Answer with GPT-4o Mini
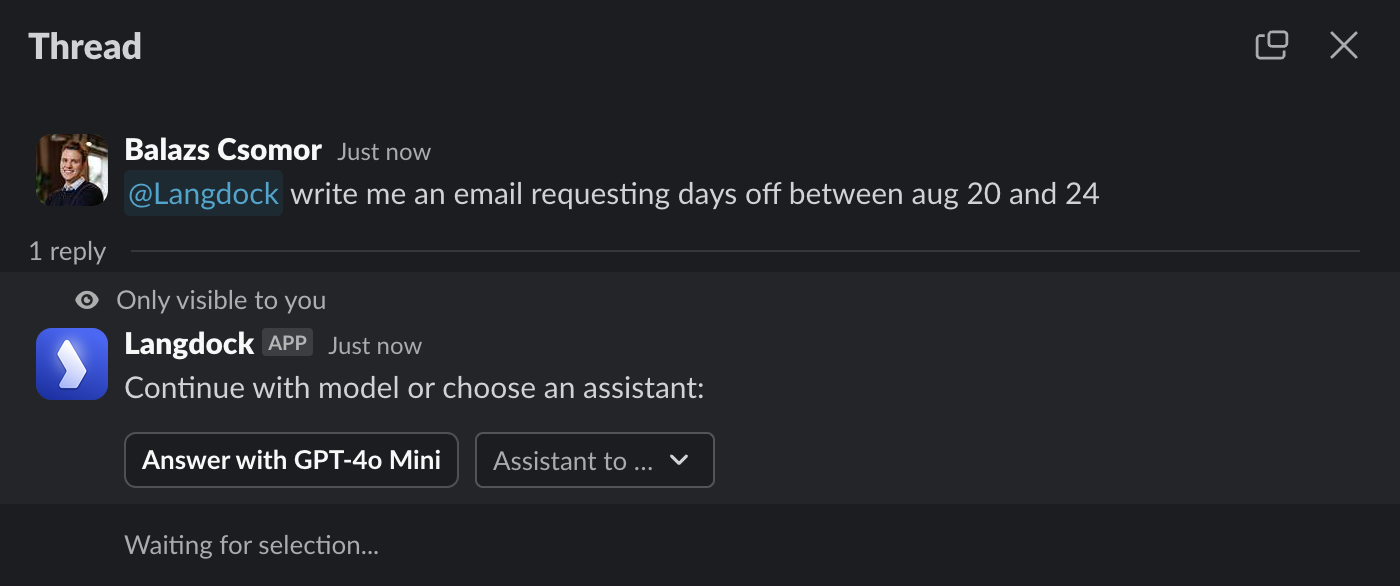The width and height of the screenshot is (1400, 586). pos(291,460)
